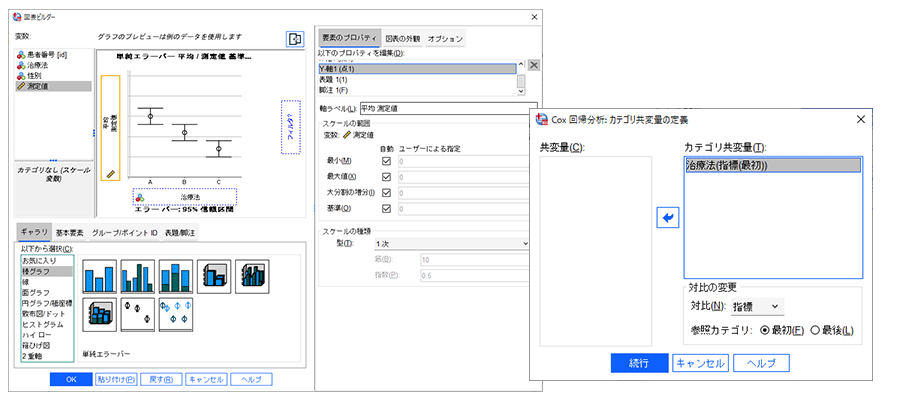Click the properties list scroll up arrow
900x400 pixels.
click(521, 64)
